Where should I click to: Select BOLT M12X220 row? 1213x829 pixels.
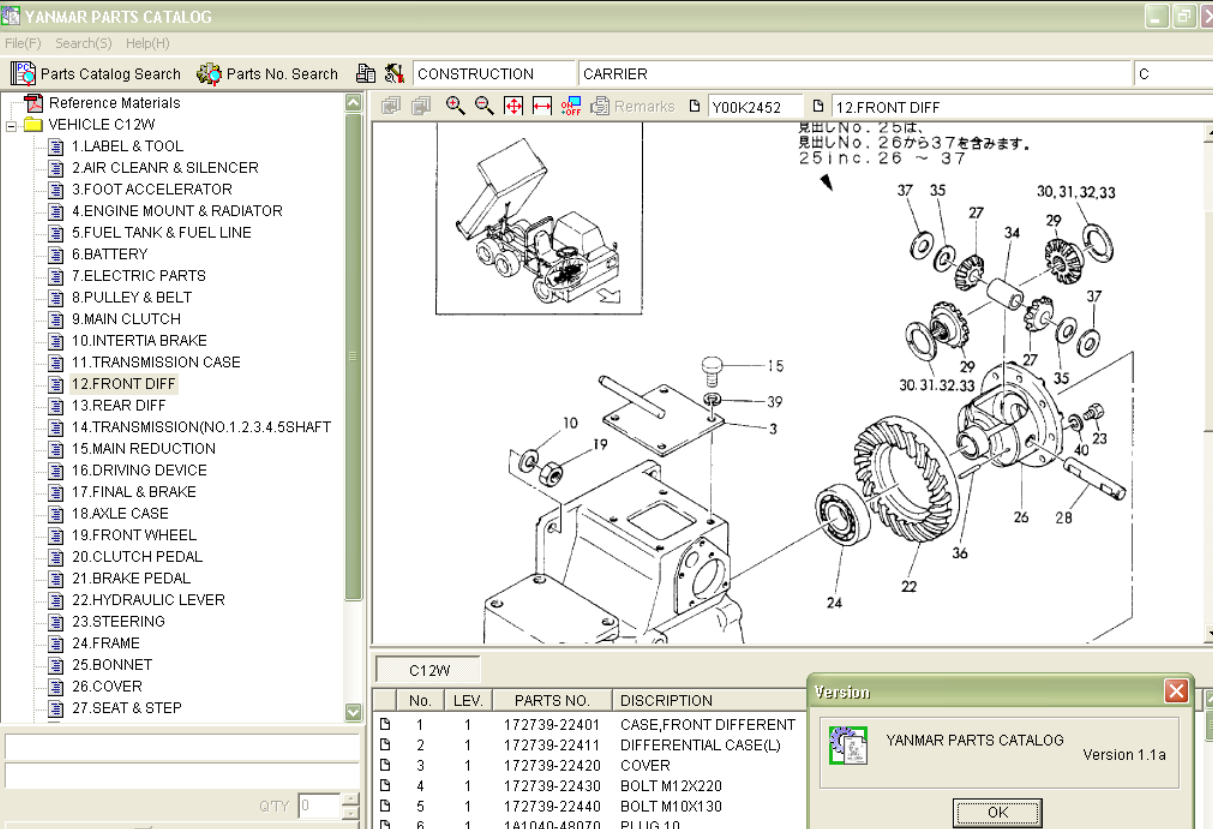pyautogui.click(x=590, y=786)
